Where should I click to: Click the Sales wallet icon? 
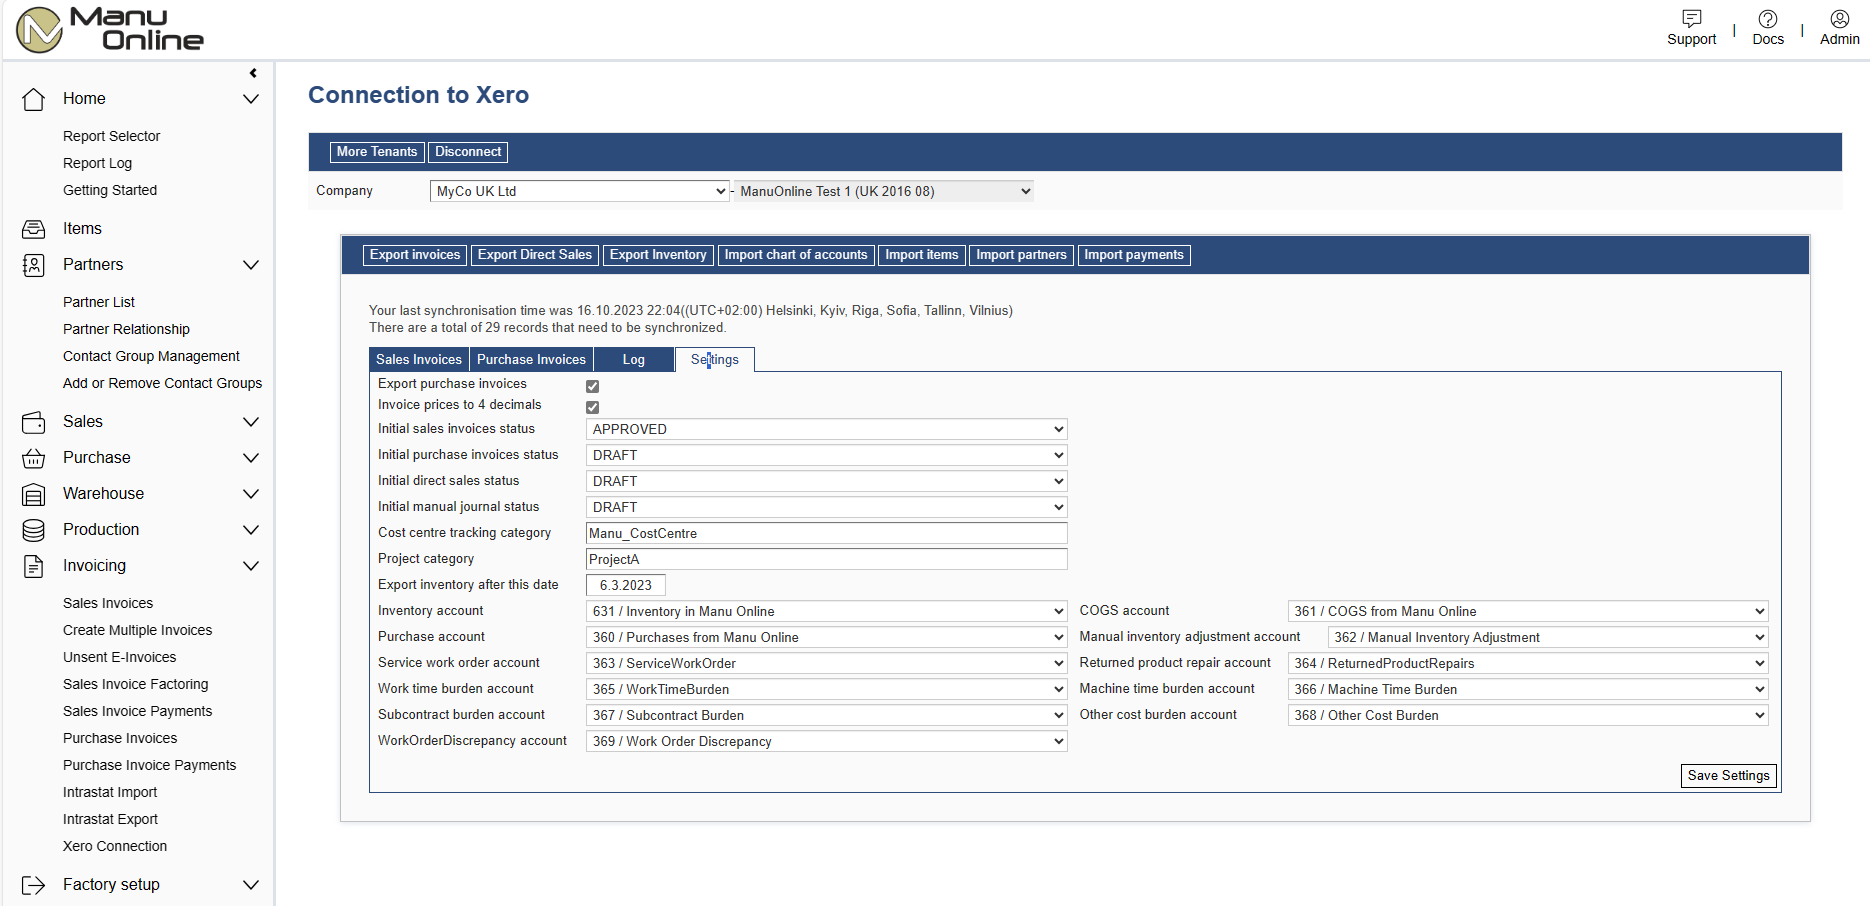click(x=34, y=422)
